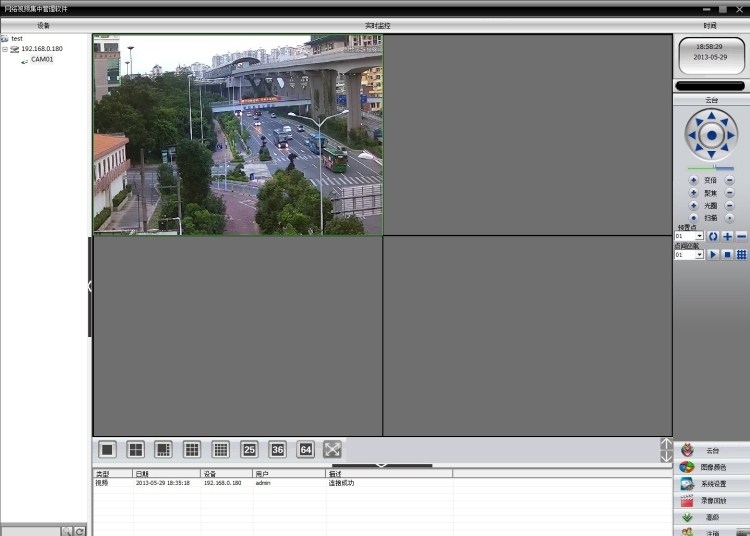Open the preset point dropdown
750x536 pixels.
(699, 236)
